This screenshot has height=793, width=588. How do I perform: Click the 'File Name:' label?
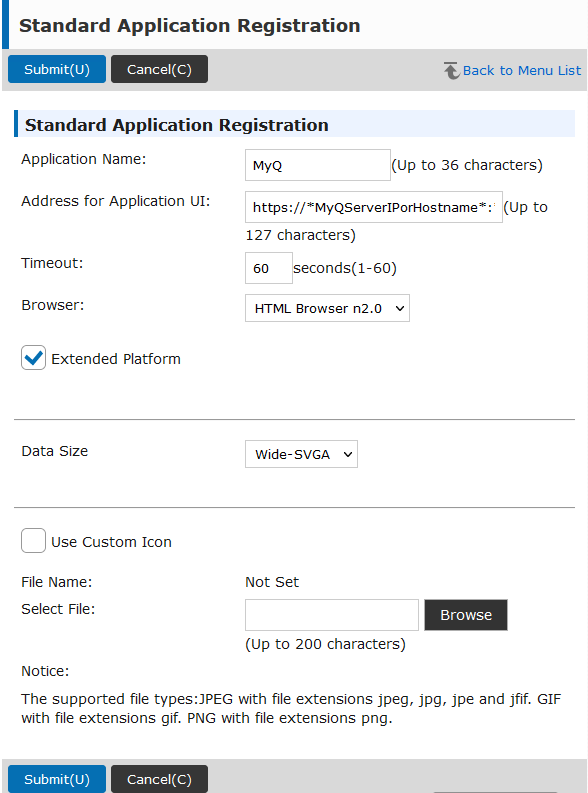57,582
